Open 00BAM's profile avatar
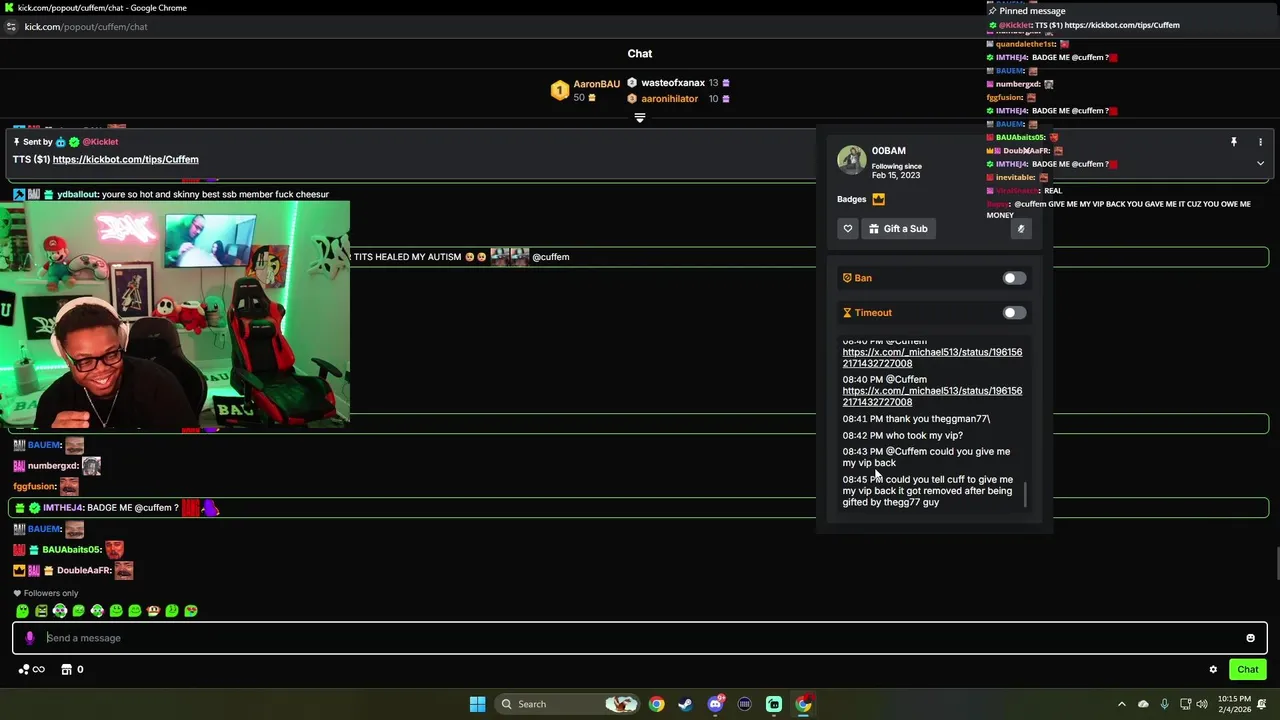 click(852, 160)
